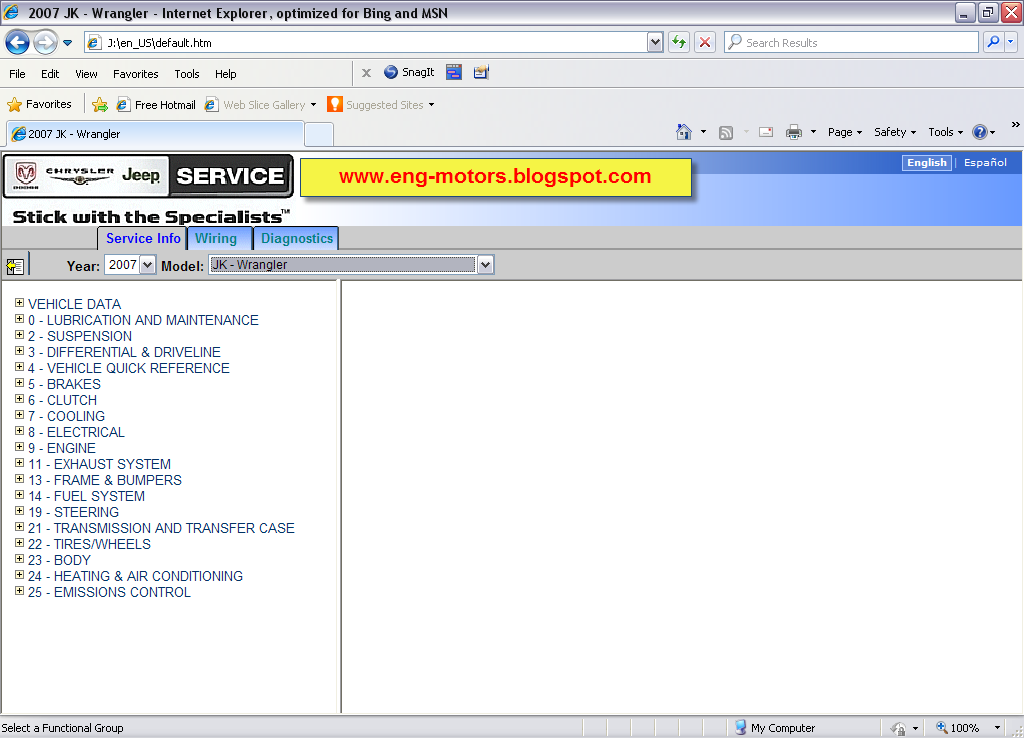Screen dimensions: 1024x738
Task: Open 2 - SUSPENSION tree item
Action: pos(80,336)
